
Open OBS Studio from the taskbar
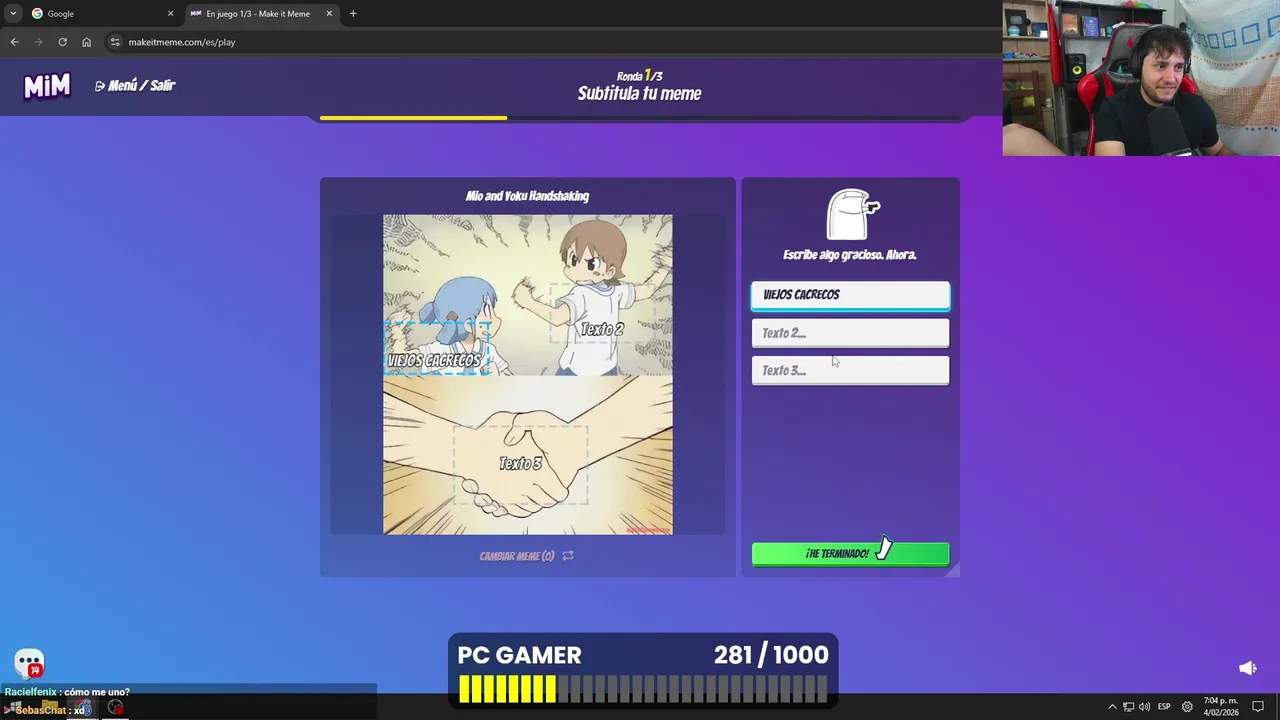click(115, 708)
